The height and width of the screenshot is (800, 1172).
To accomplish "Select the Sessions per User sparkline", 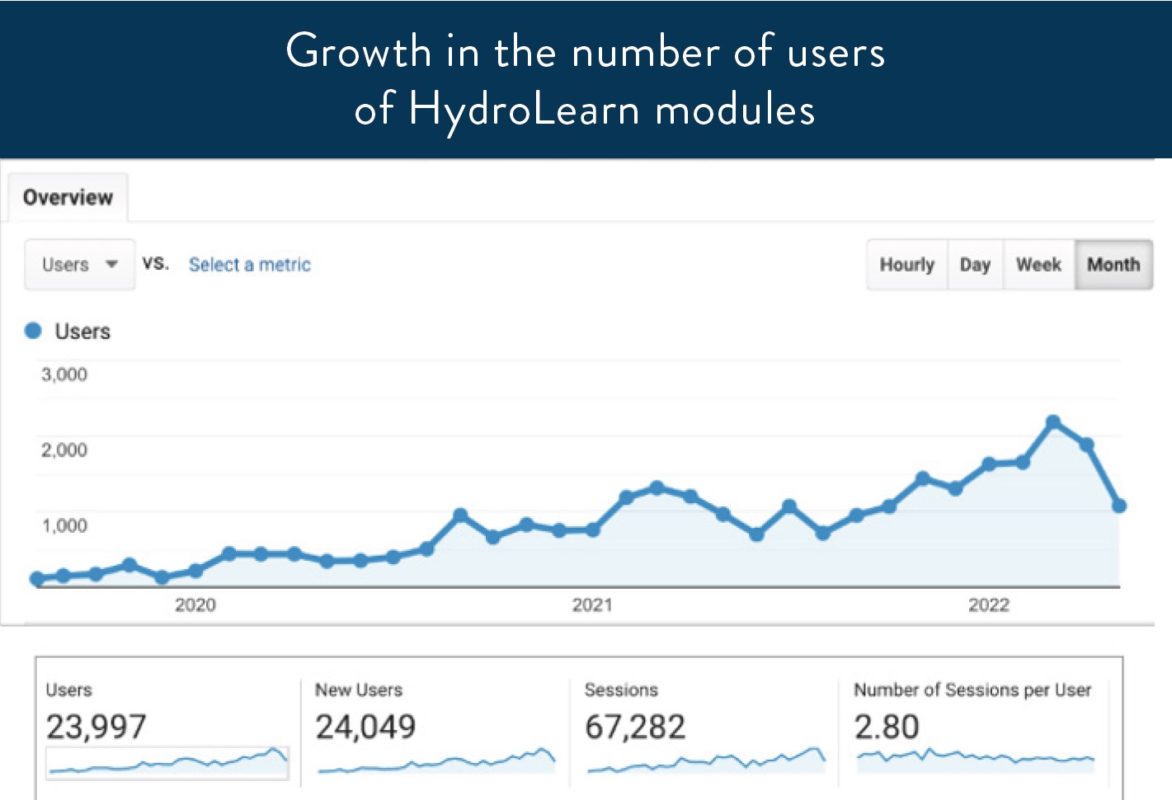I will click(976, 760).
